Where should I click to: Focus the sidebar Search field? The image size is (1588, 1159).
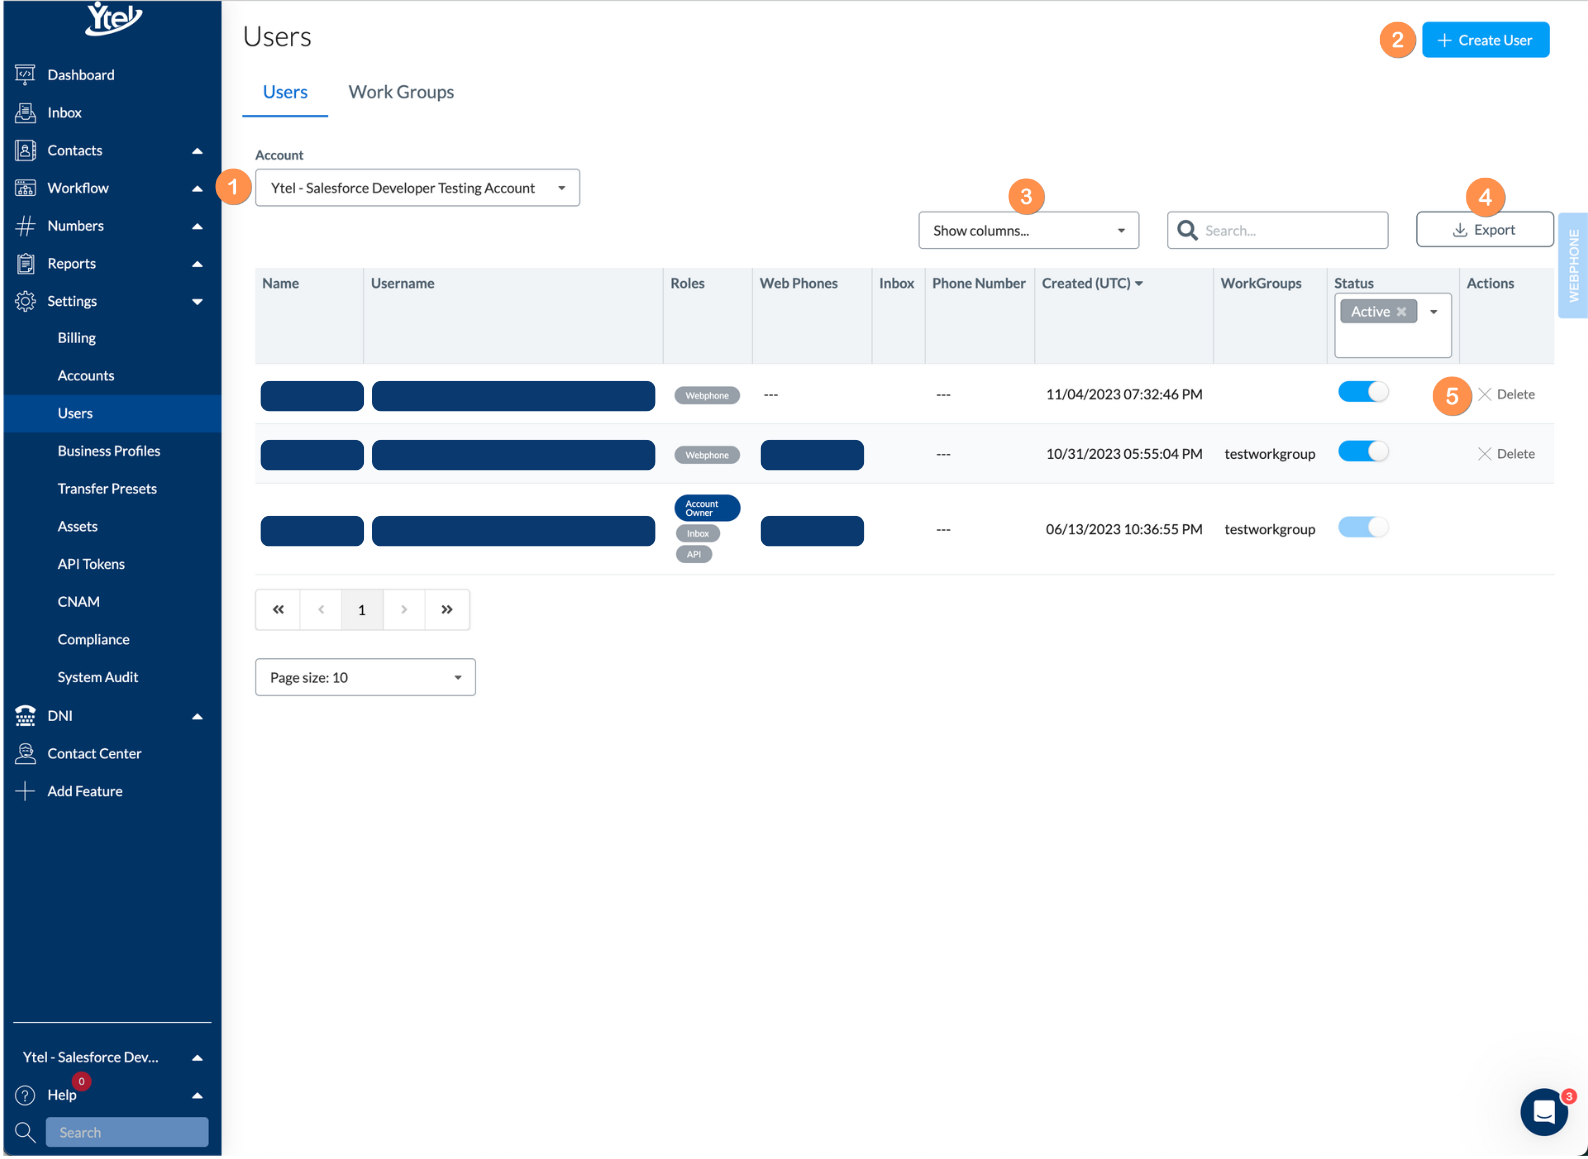[127, 1132]
